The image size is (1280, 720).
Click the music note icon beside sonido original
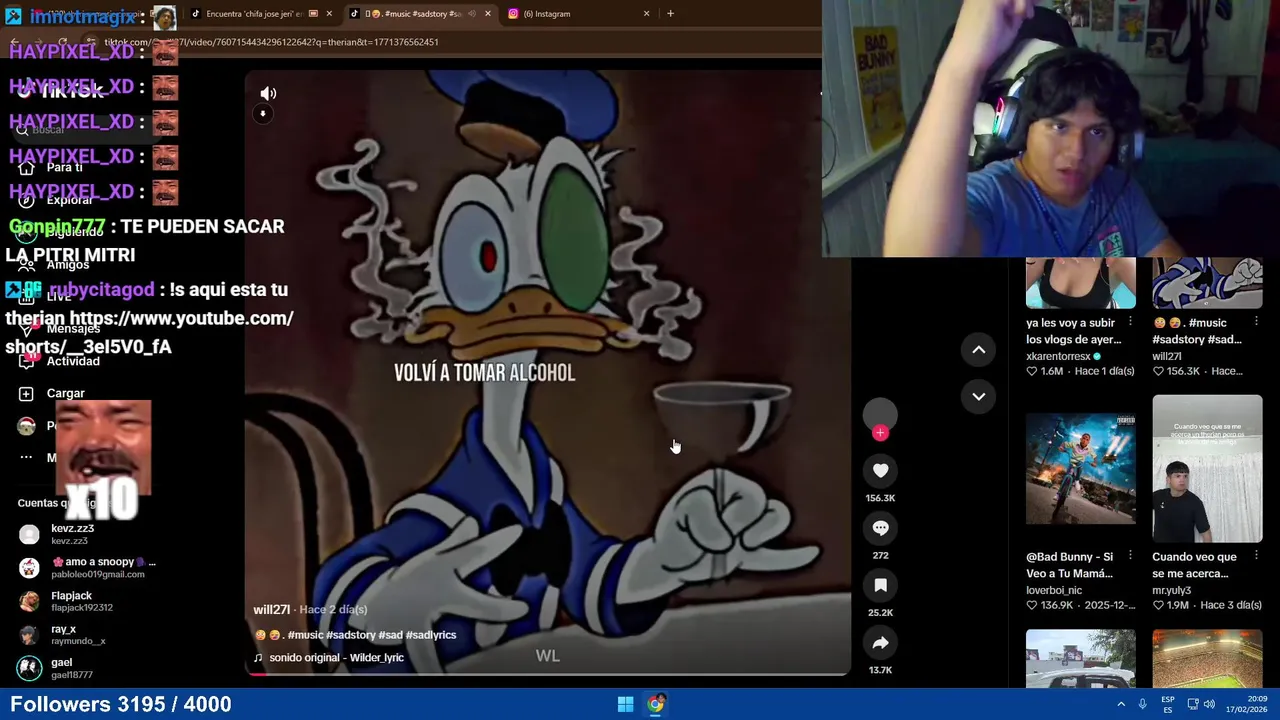(258, 658)
